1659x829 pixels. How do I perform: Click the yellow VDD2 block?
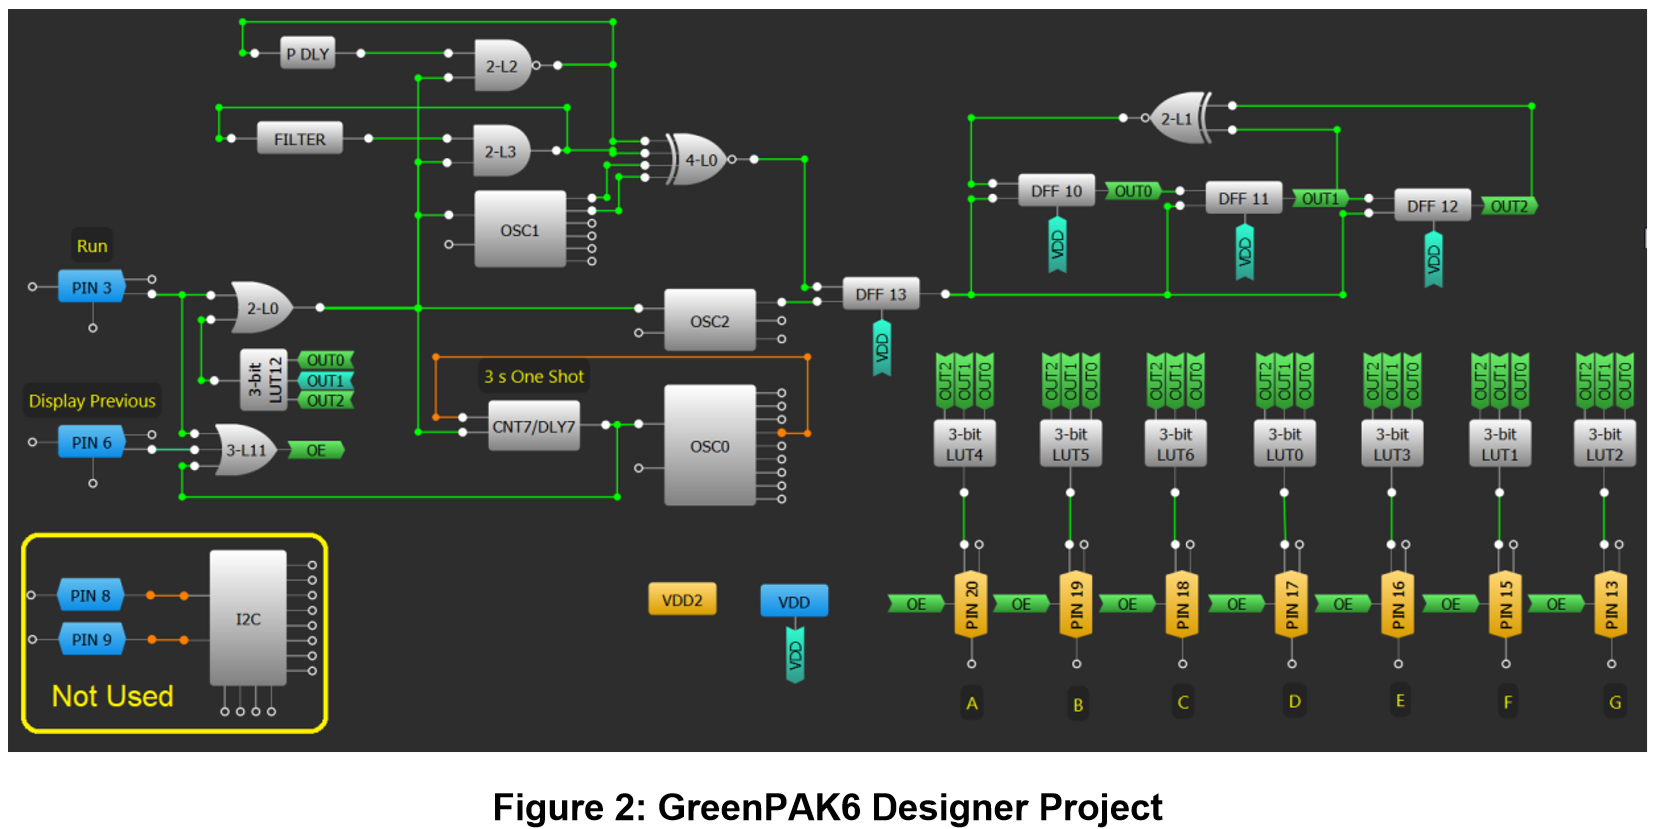682,600
